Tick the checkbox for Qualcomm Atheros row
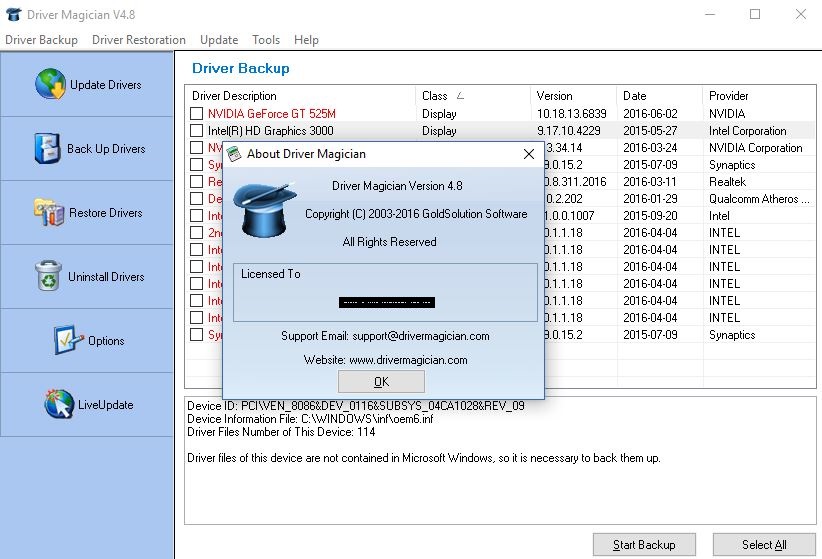 [197, 198]
